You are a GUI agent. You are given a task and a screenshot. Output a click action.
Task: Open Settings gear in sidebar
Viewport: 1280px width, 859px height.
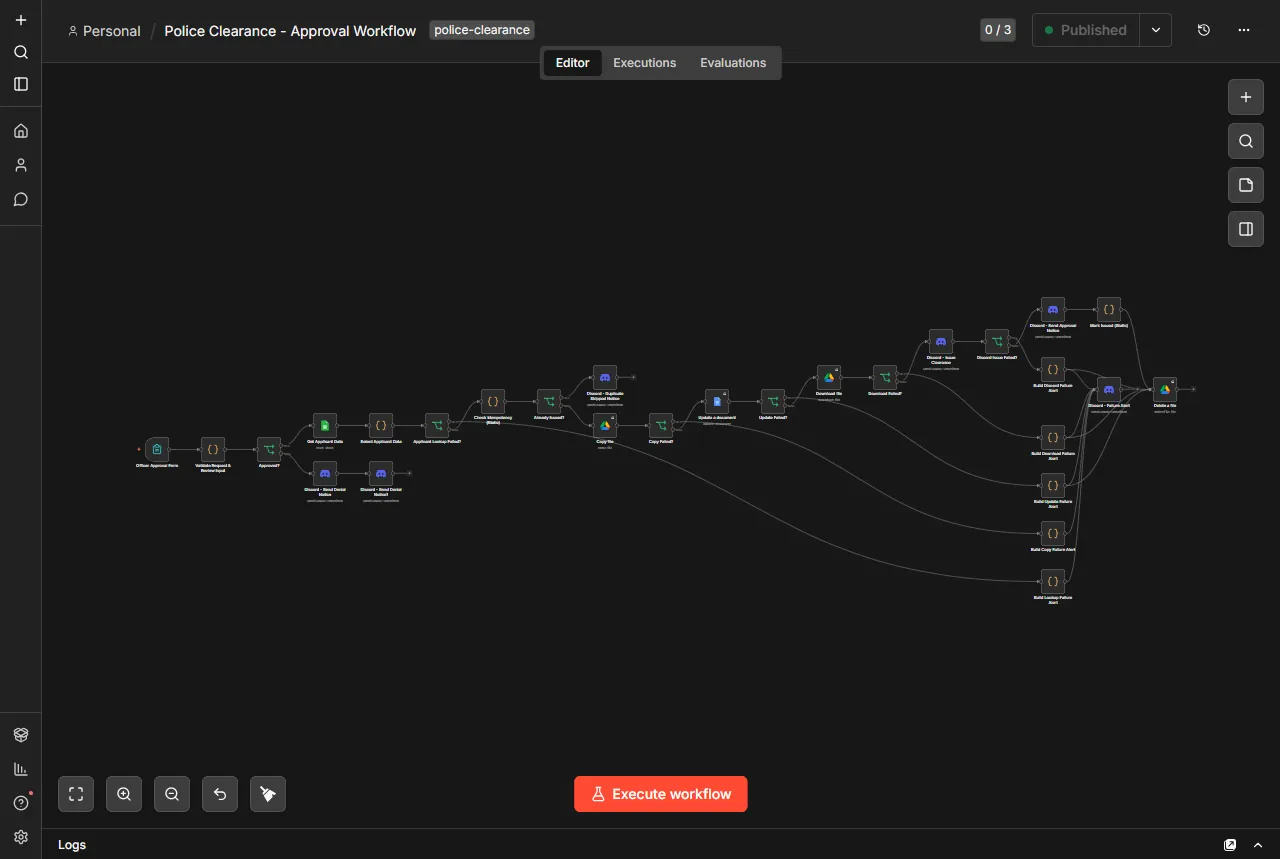pos(21,837)
